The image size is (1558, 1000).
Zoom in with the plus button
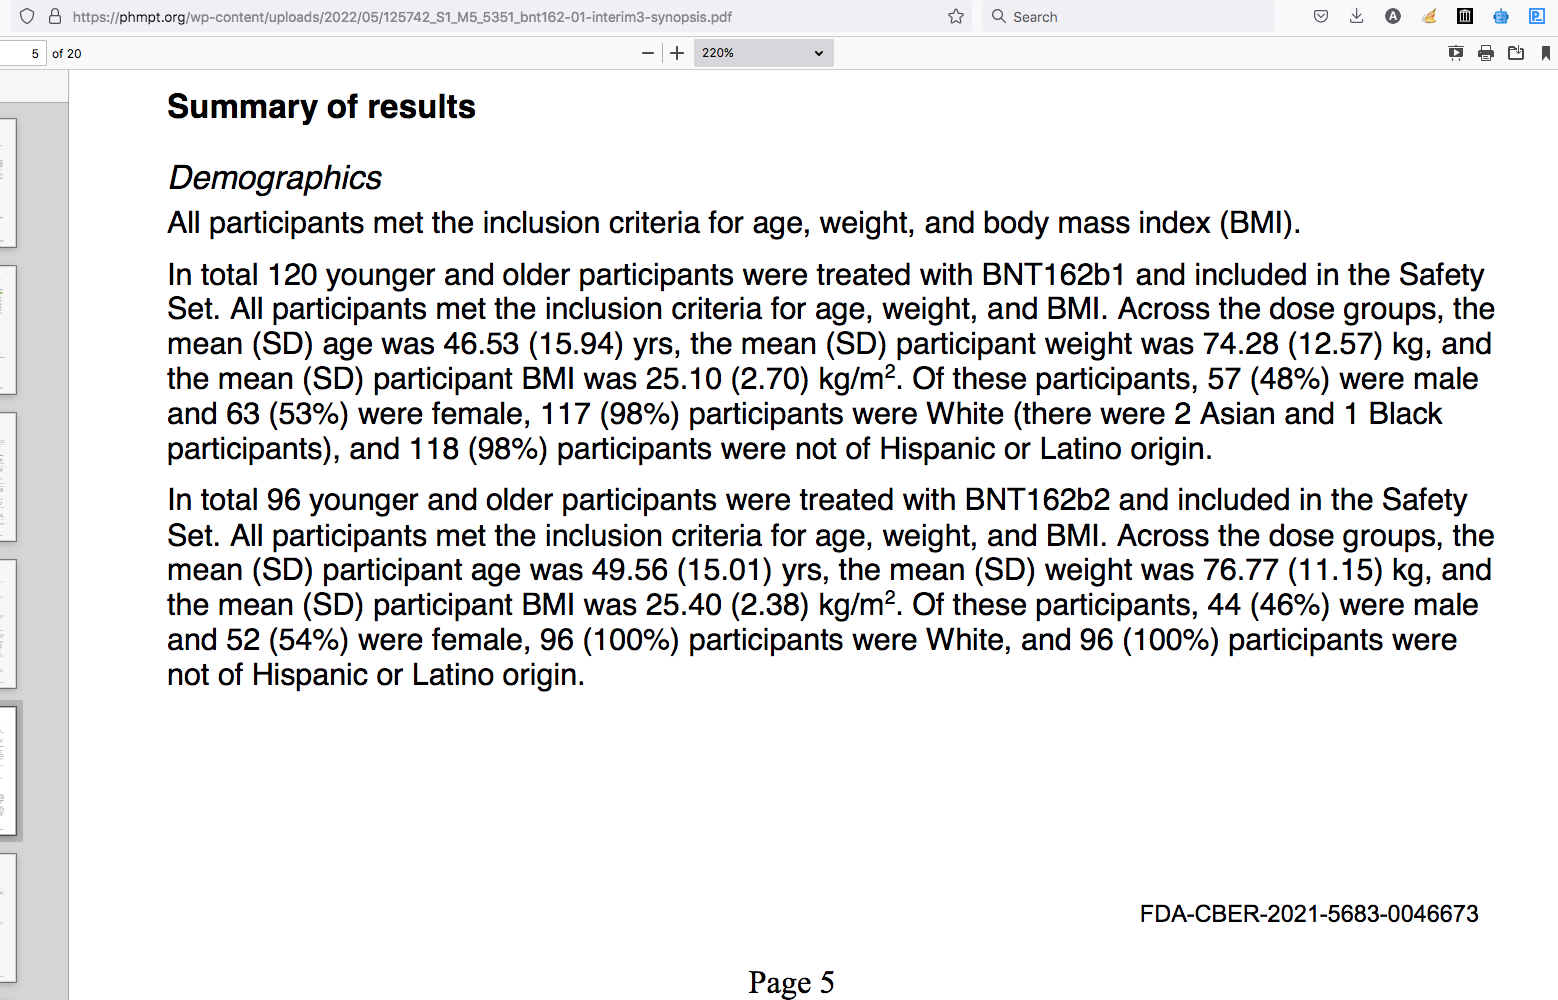click(x=677, y=53)
